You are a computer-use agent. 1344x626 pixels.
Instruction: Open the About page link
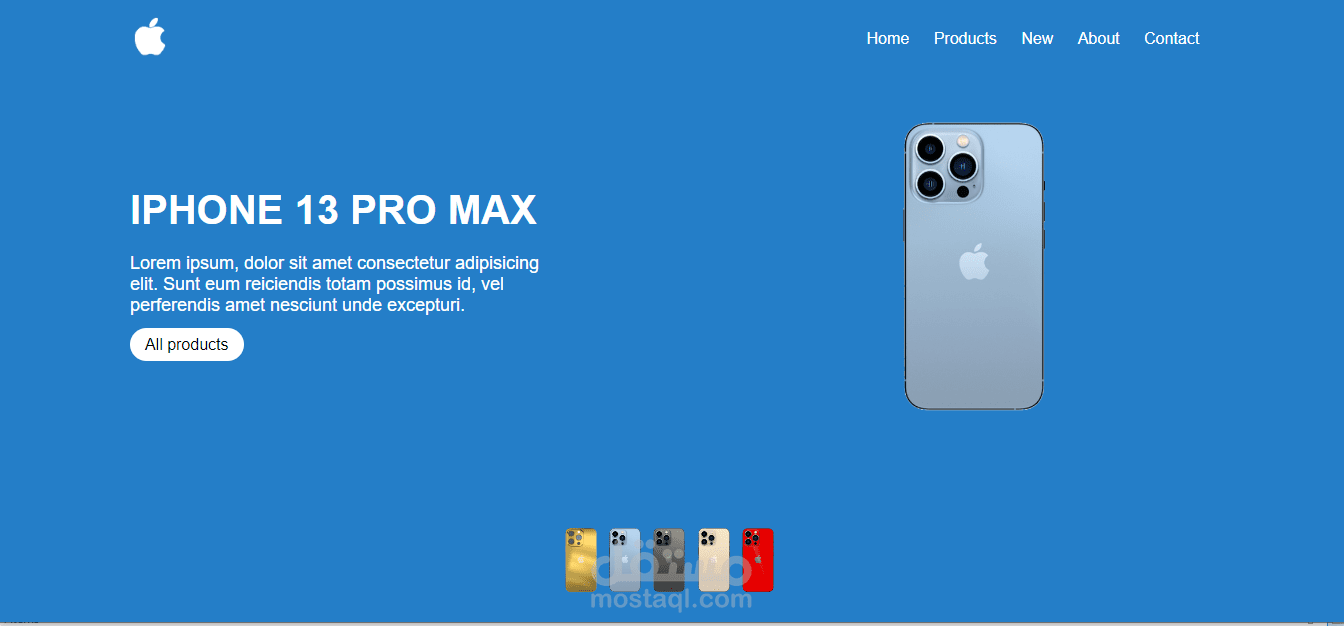point(1098,38)
